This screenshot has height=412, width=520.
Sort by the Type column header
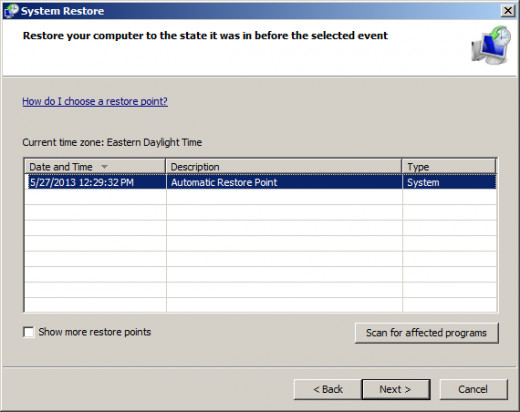coord(449,166)
